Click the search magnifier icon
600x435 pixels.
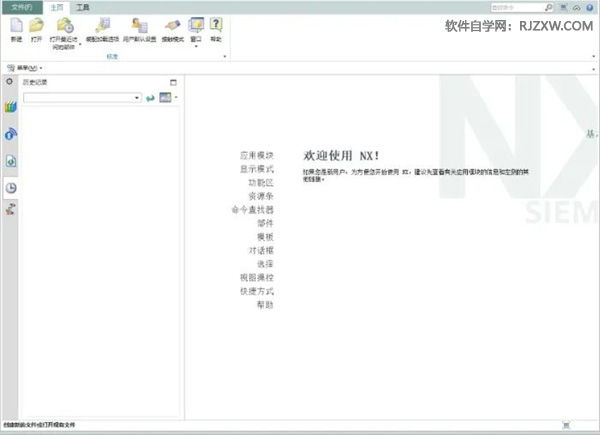pos(549,7)
